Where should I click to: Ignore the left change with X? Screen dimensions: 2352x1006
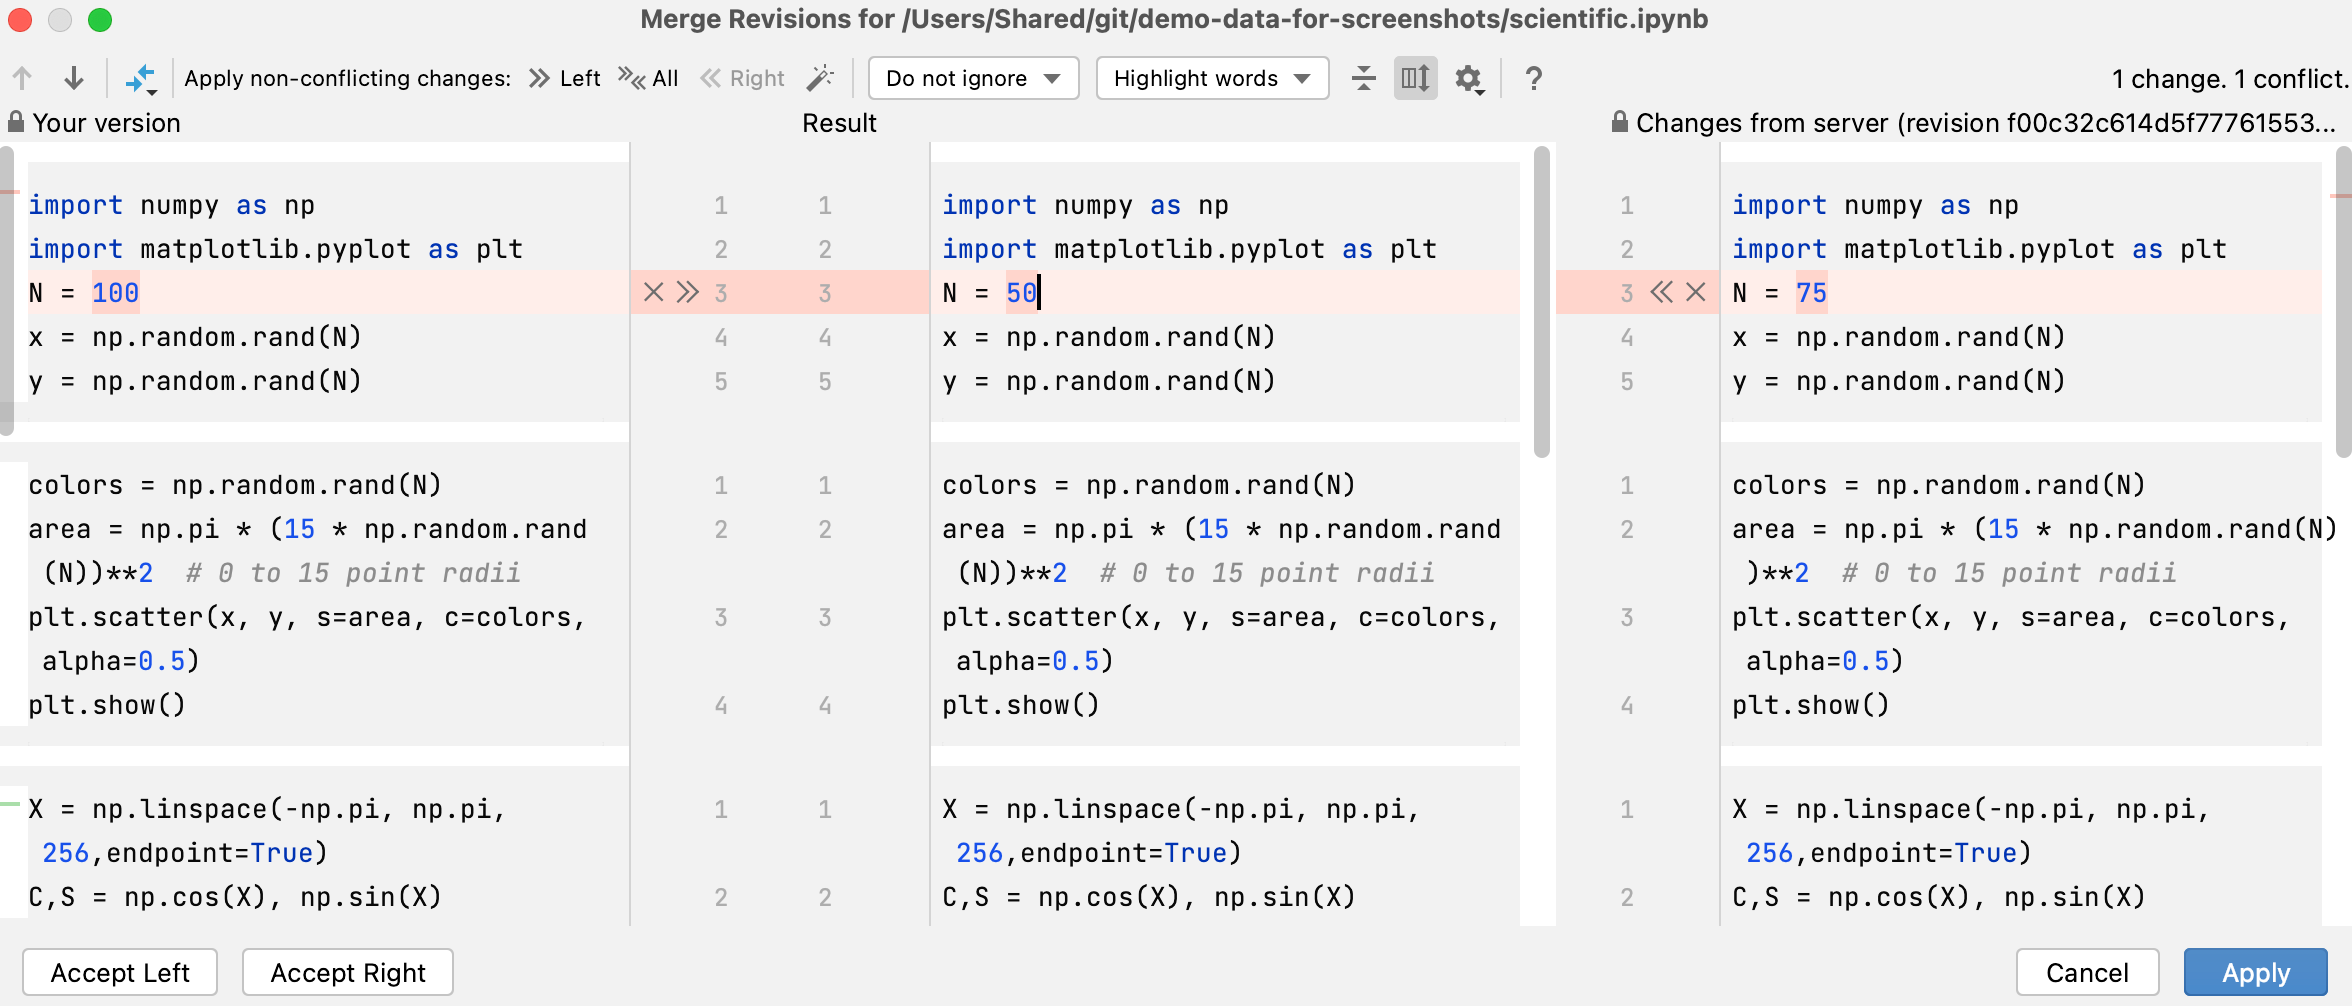(x=653, y=292)
